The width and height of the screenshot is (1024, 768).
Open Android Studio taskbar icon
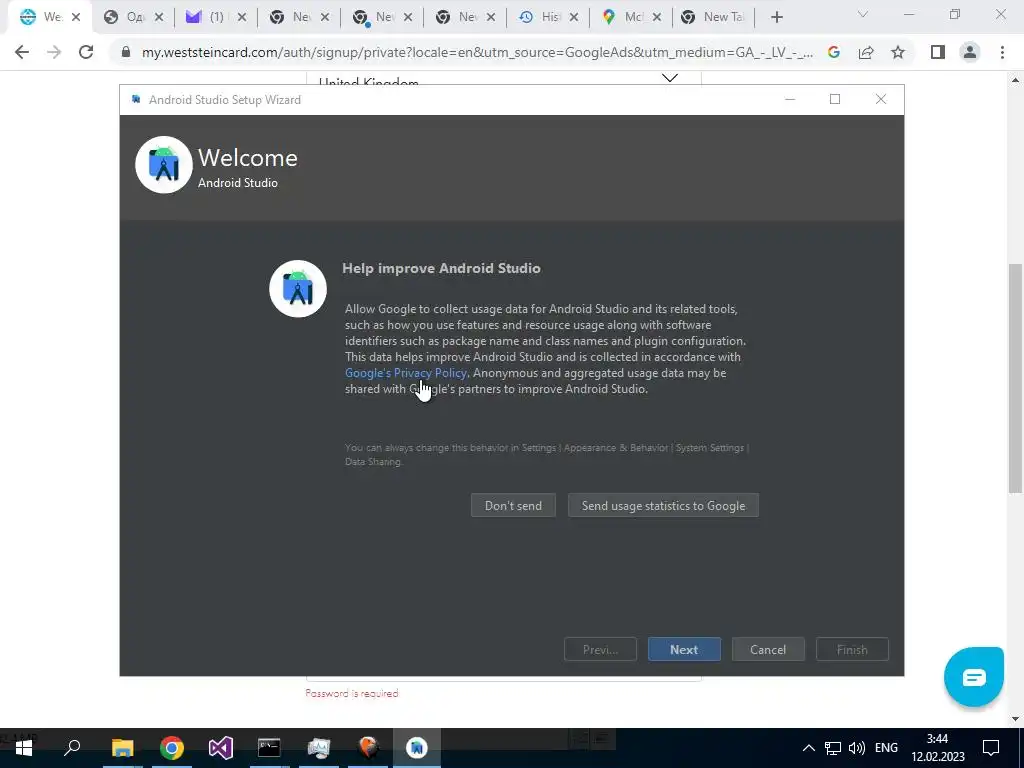click(417, 748)
